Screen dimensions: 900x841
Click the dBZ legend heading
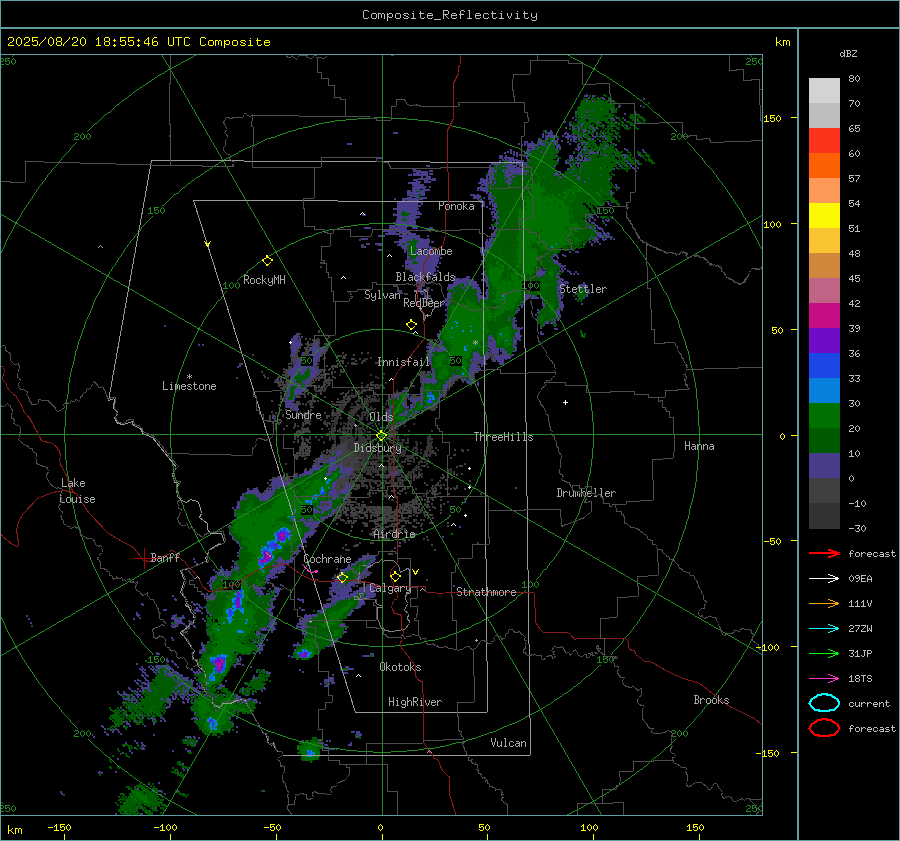click(x=848, y=53)
